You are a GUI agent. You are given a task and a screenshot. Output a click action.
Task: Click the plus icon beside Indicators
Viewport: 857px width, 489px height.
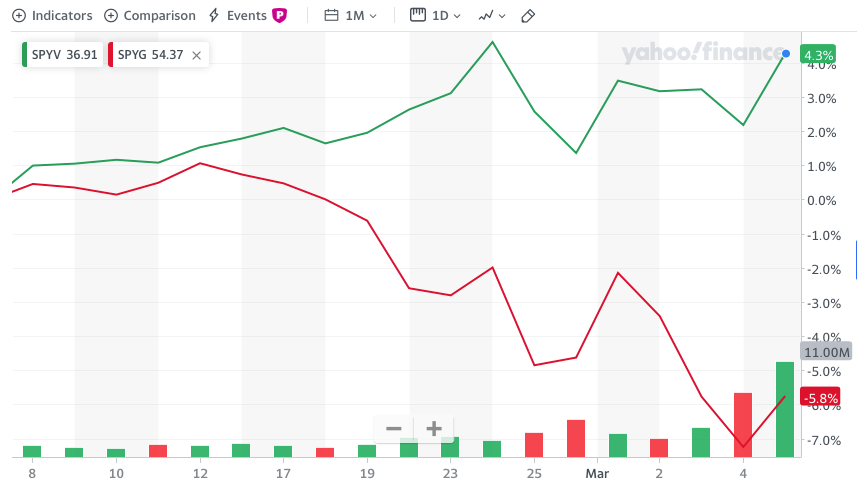pyautogui.click(x=19, y=16)
